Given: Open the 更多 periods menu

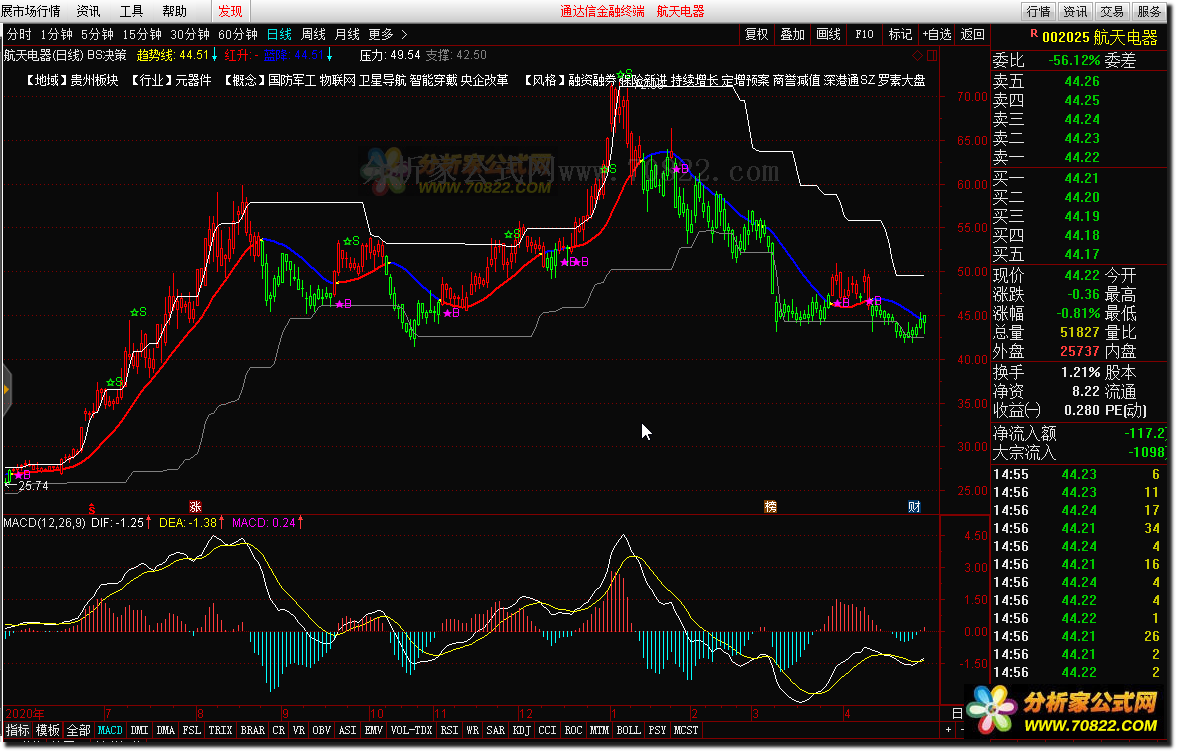Looking at the screenshot, I should coord(381,35).
